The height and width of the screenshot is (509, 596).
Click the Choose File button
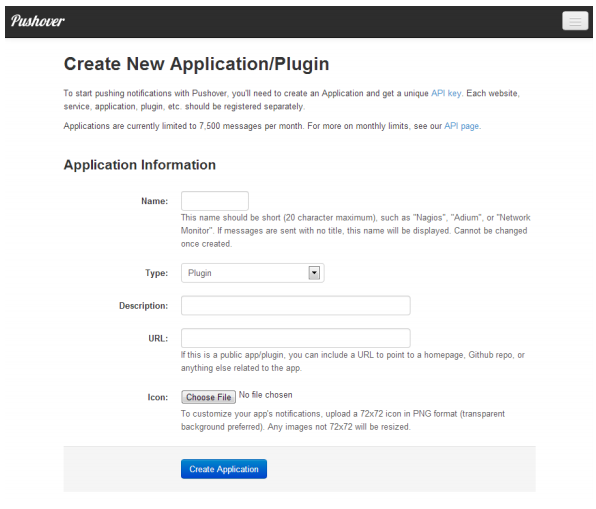208,397
